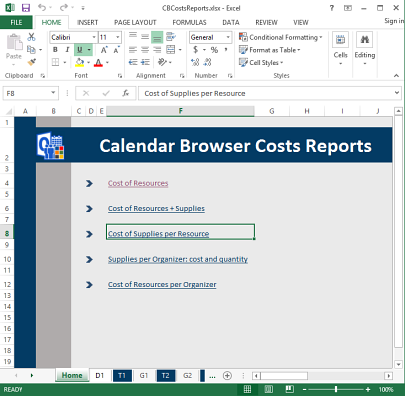405x396 pixels.
Task: Align text to top of cell
Action: click(133, 36)
